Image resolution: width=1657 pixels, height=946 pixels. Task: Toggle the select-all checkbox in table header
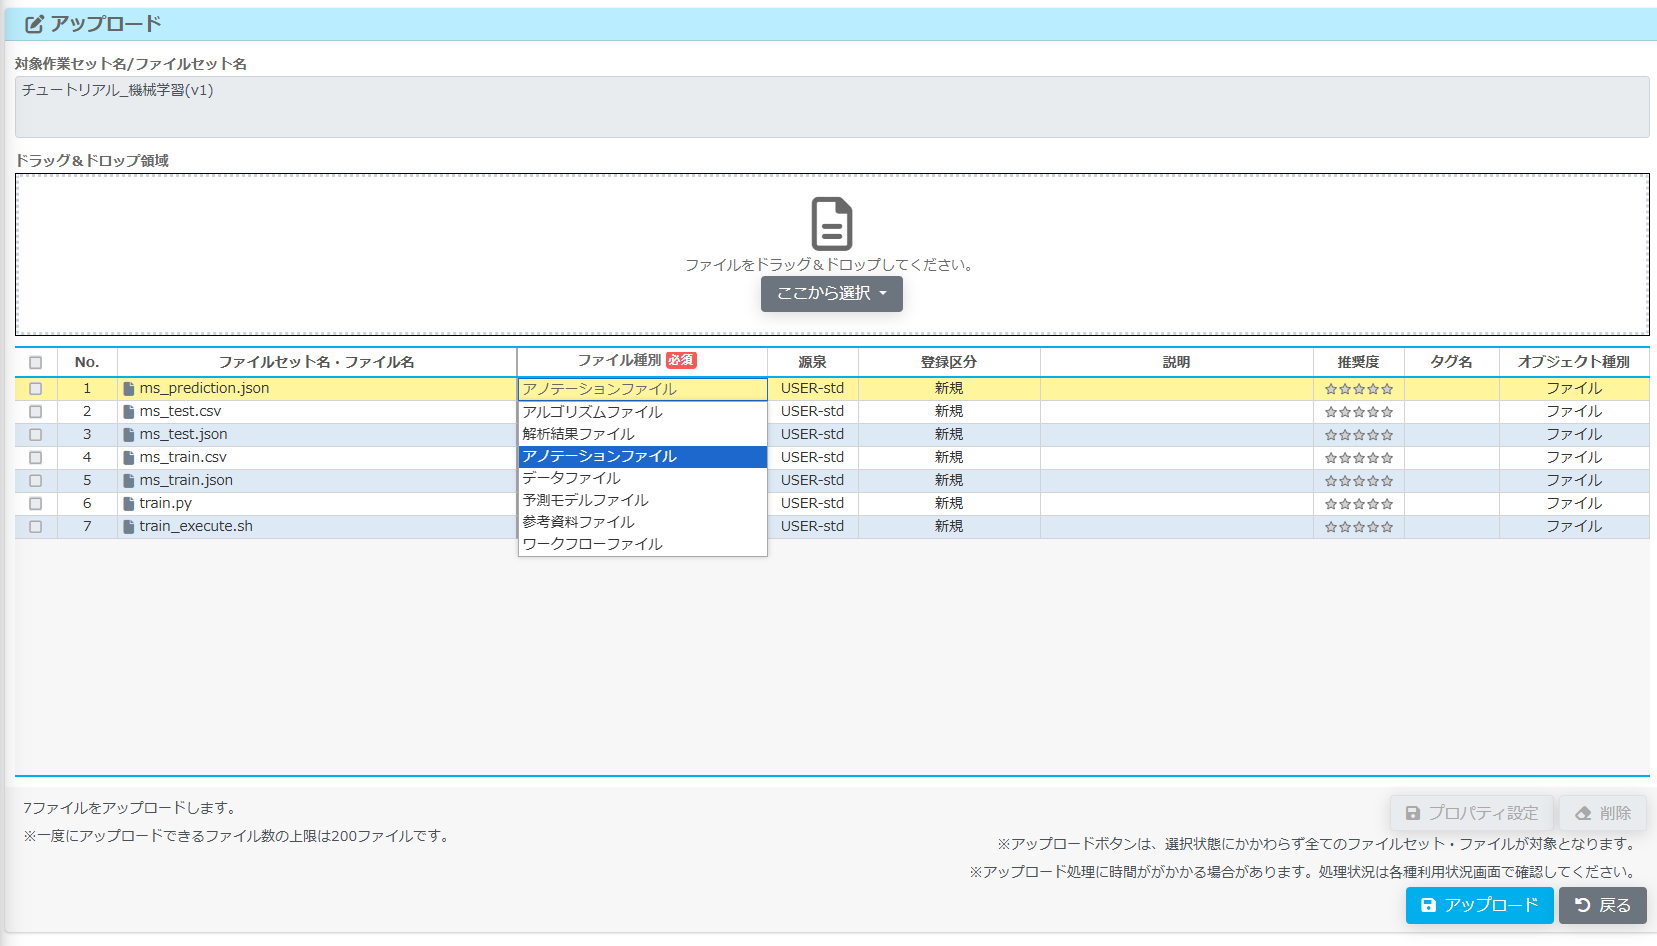(36, 363)
